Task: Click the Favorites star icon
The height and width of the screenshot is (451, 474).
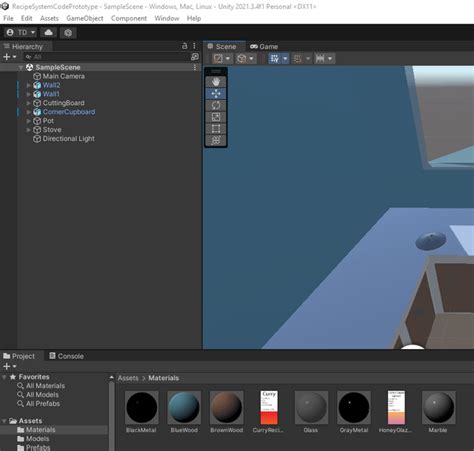Action: point(13,377)
